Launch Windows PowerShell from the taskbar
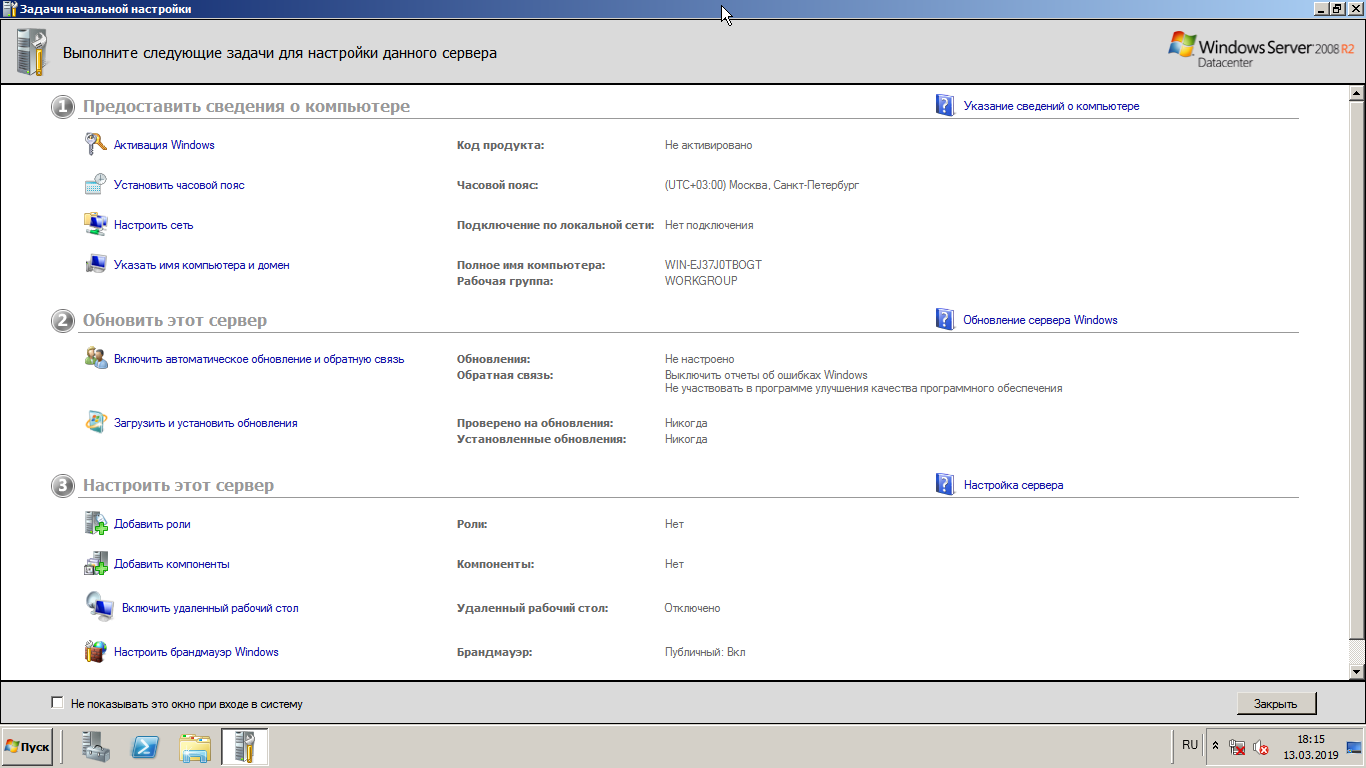Viewport: 1366px width, 768px height. pyautogui.click(x=146, y=747)
